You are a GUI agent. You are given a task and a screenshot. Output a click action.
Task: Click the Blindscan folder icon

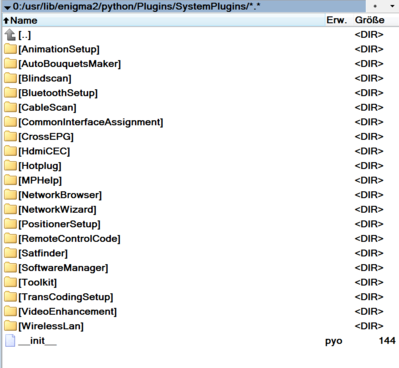click(x=10, y=78)
